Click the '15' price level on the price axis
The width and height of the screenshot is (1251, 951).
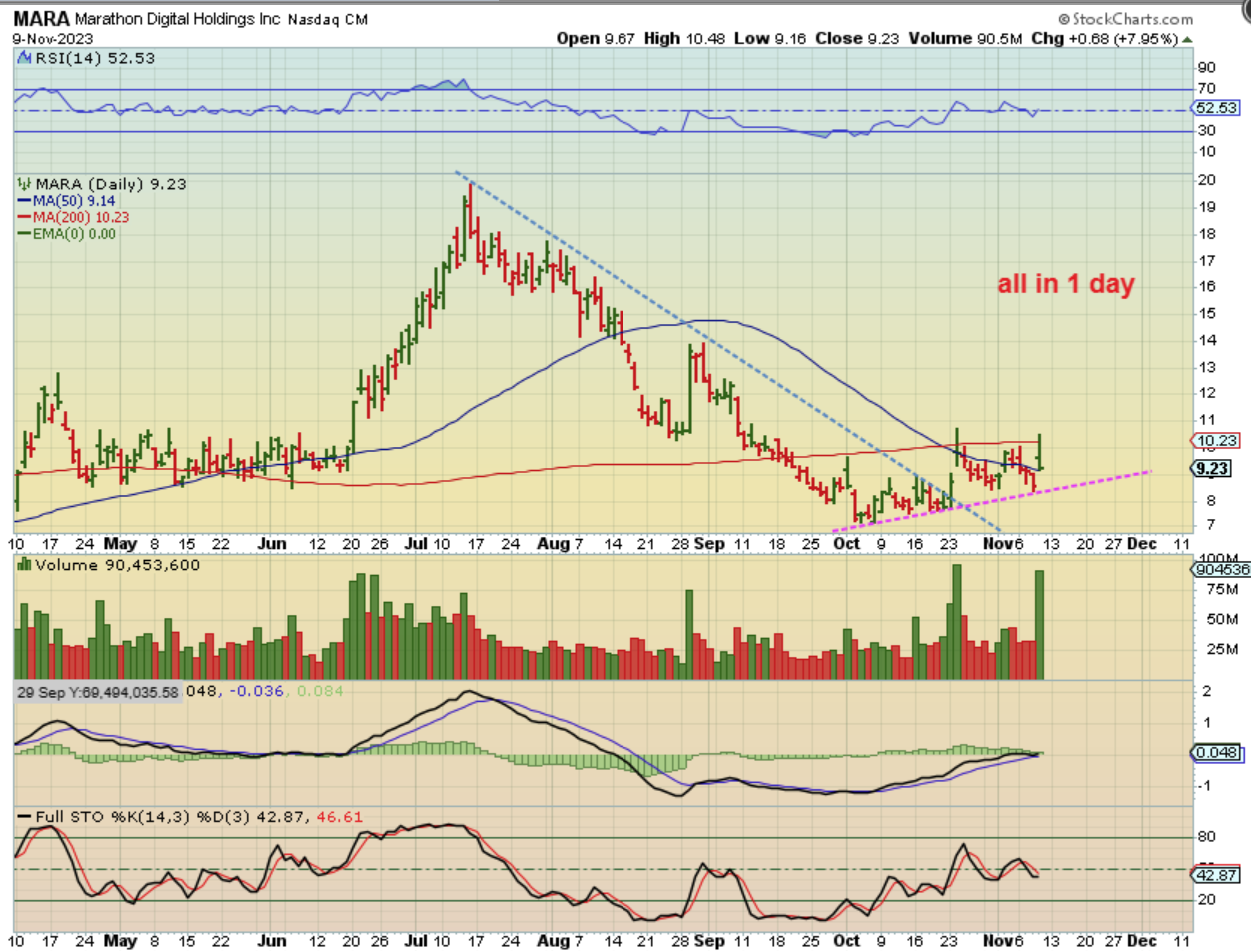1209,313
